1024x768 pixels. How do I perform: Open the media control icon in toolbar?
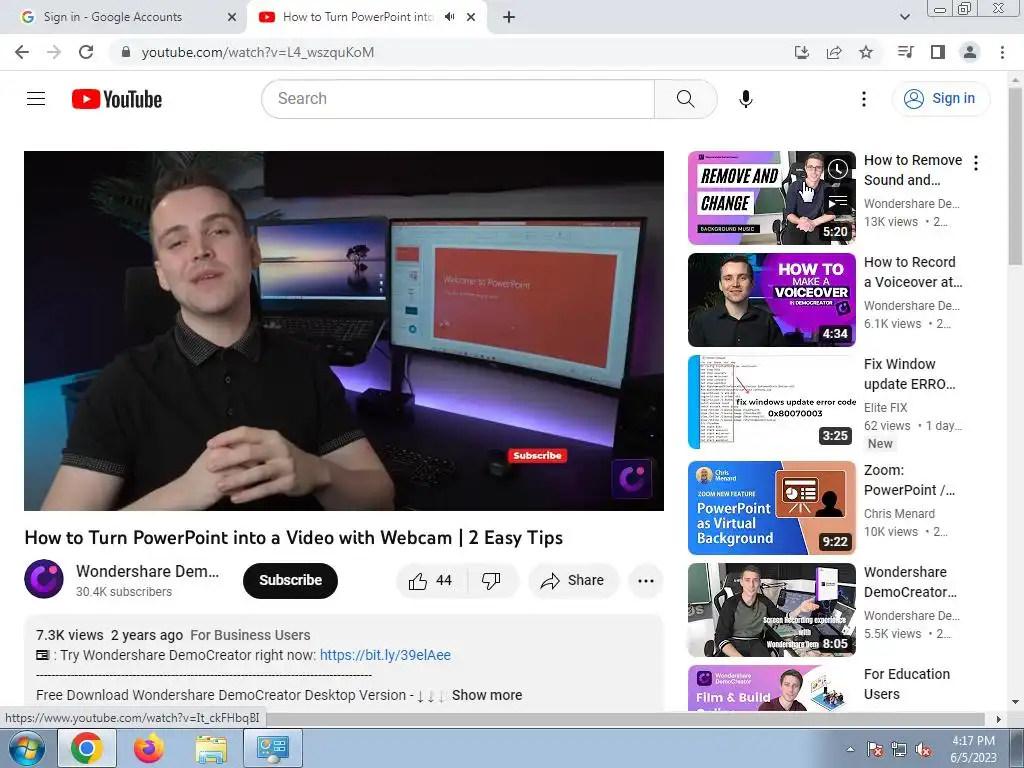point(905,52)
